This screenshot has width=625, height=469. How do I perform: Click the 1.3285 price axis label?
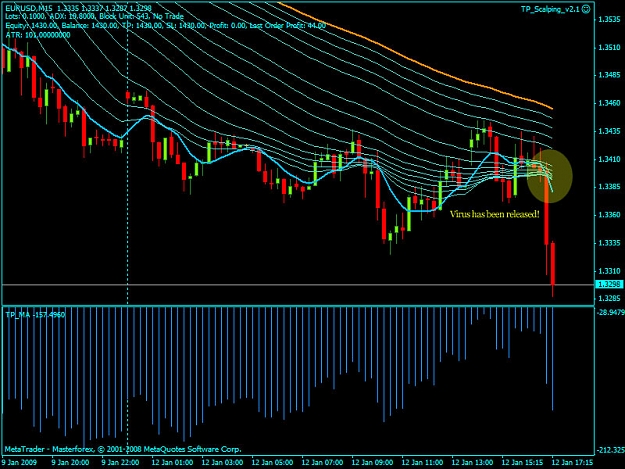tap(609, 298)
